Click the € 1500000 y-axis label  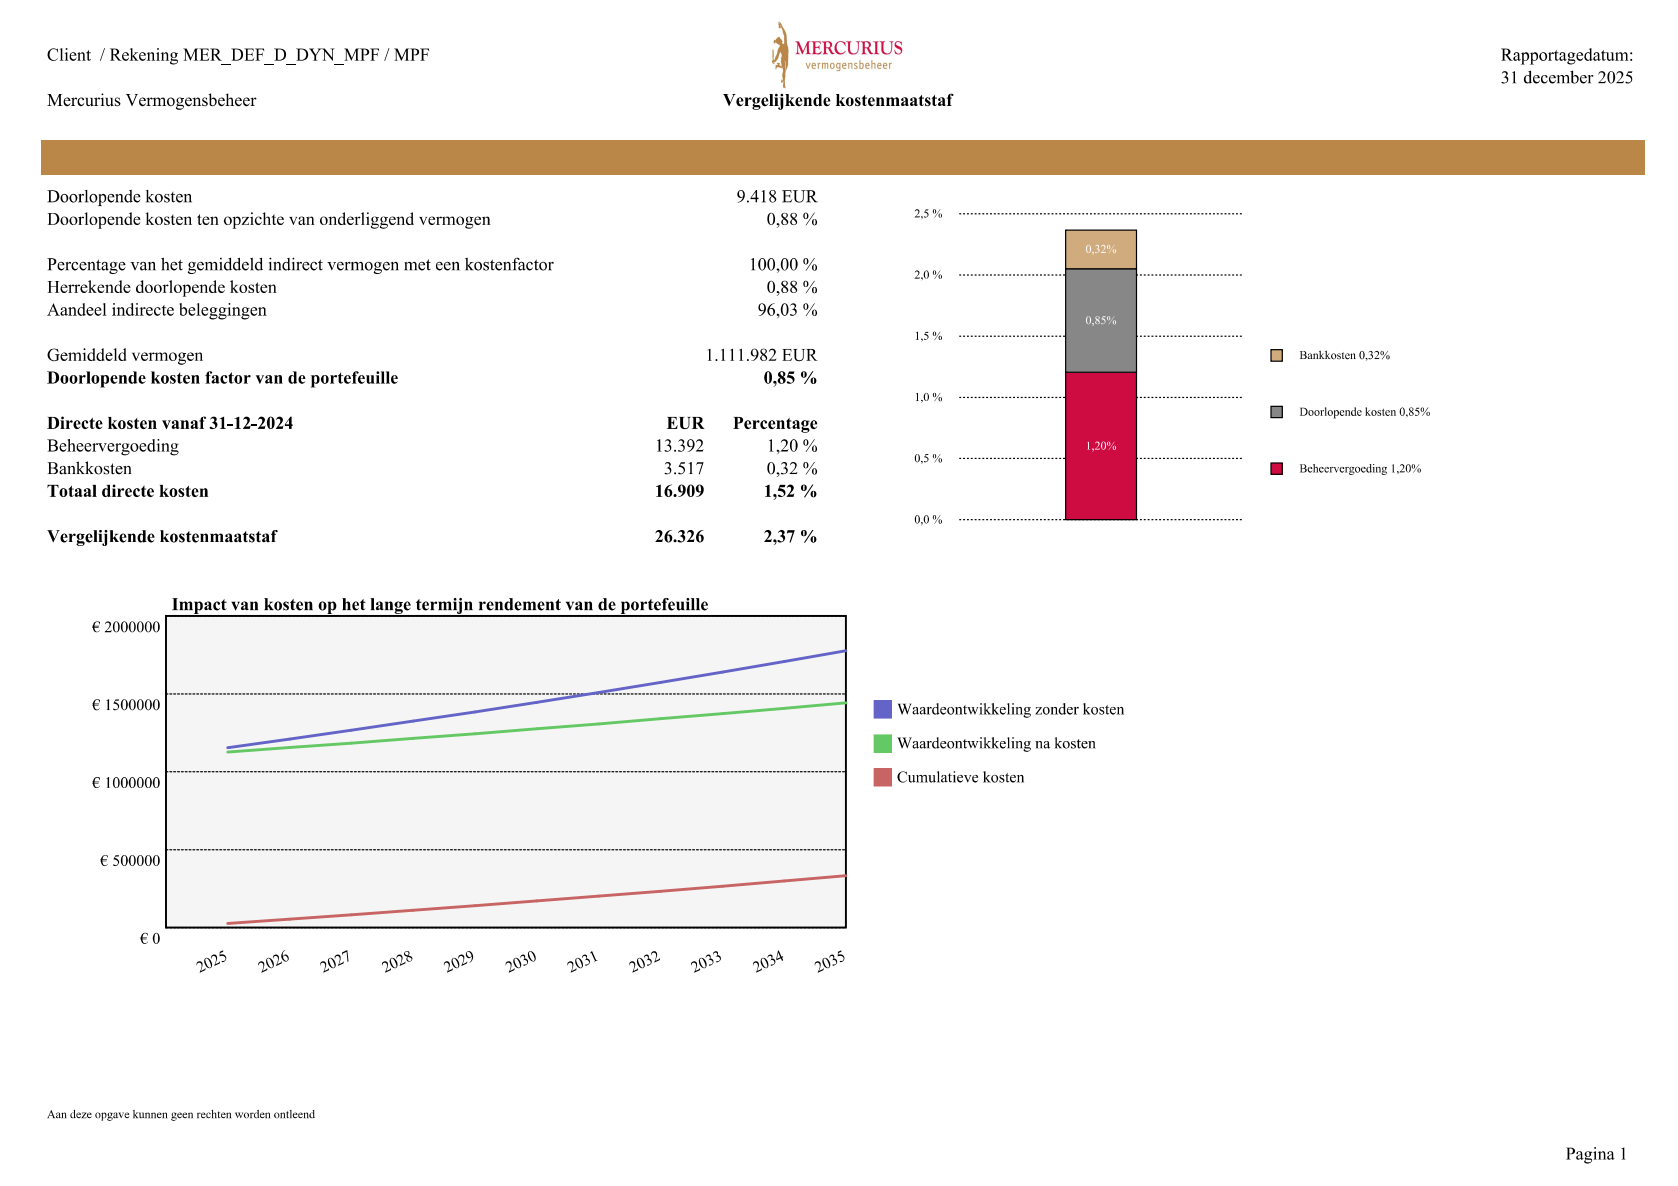pos(126,706)
